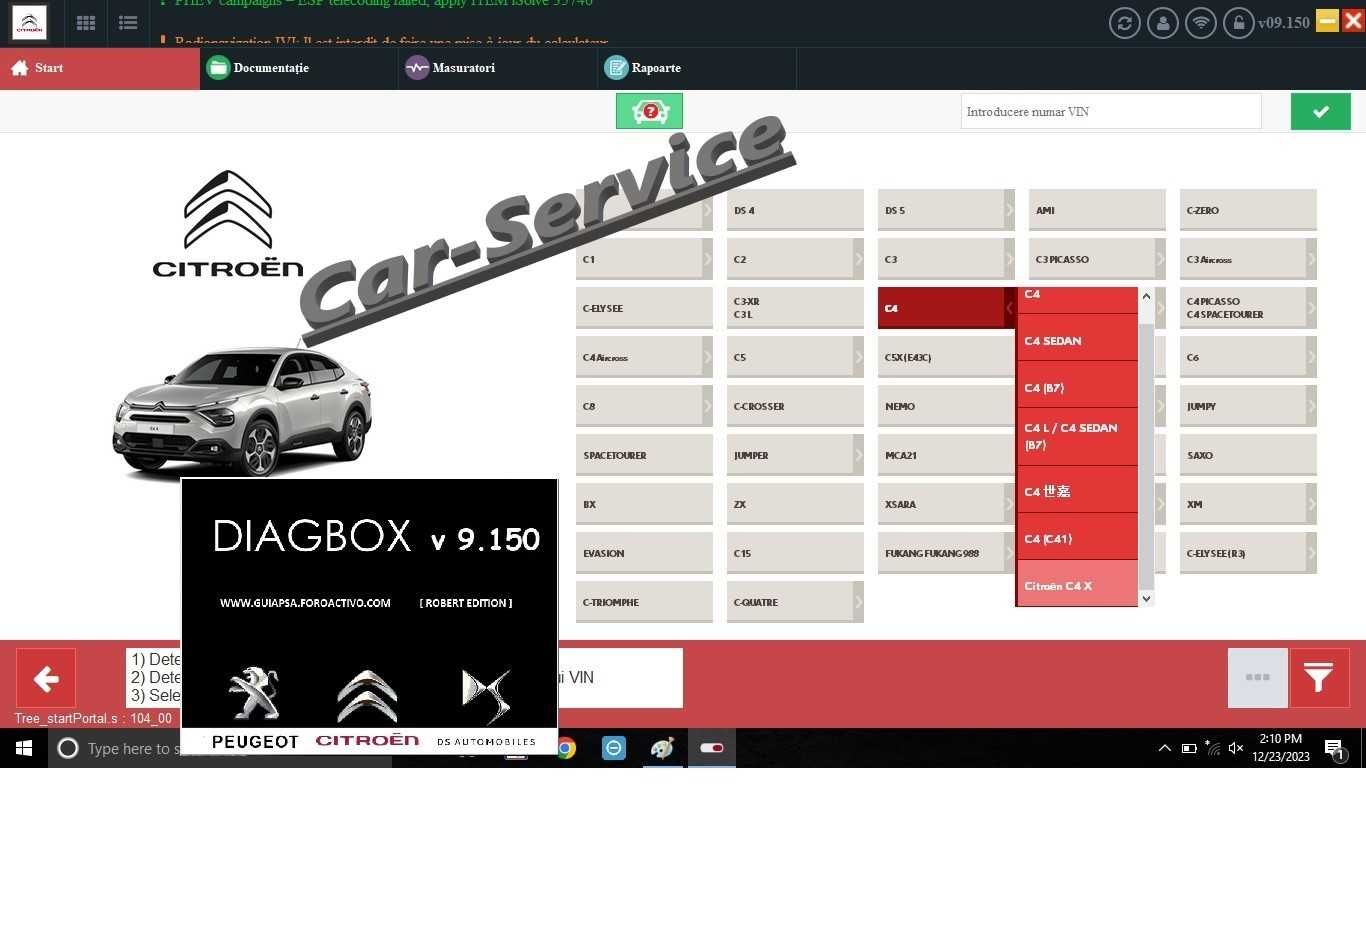1366x935 pixels.
Task: Expand the C3 tile chevron
Action: 1009,259
